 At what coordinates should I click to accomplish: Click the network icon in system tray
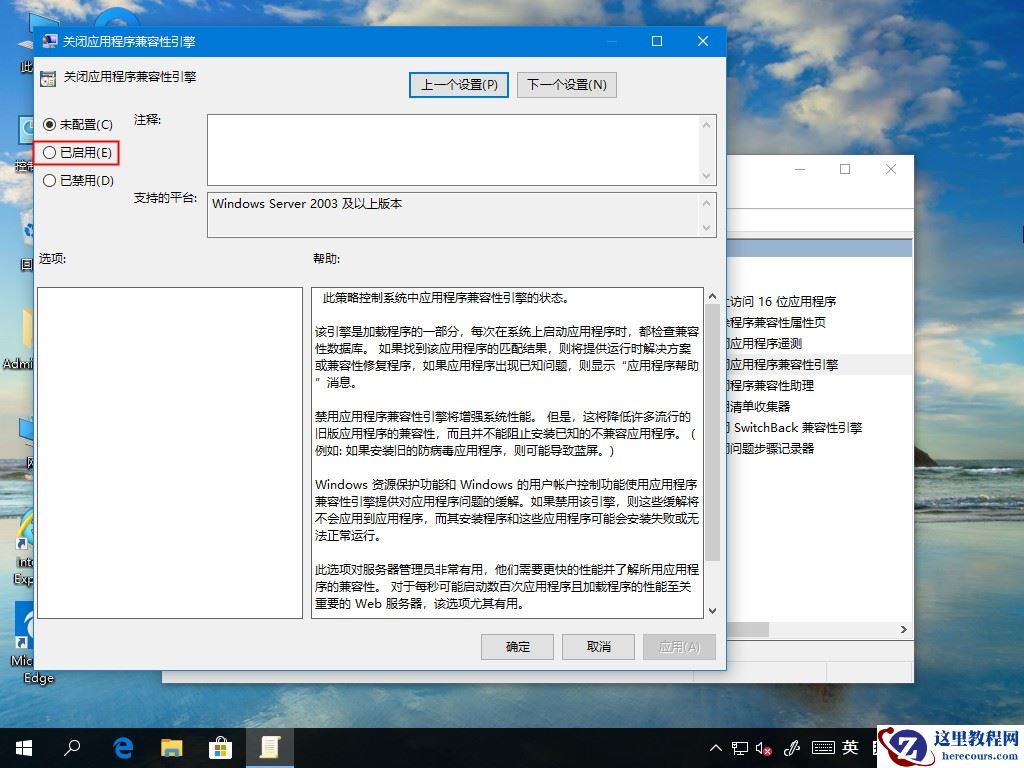pos(740,747)
